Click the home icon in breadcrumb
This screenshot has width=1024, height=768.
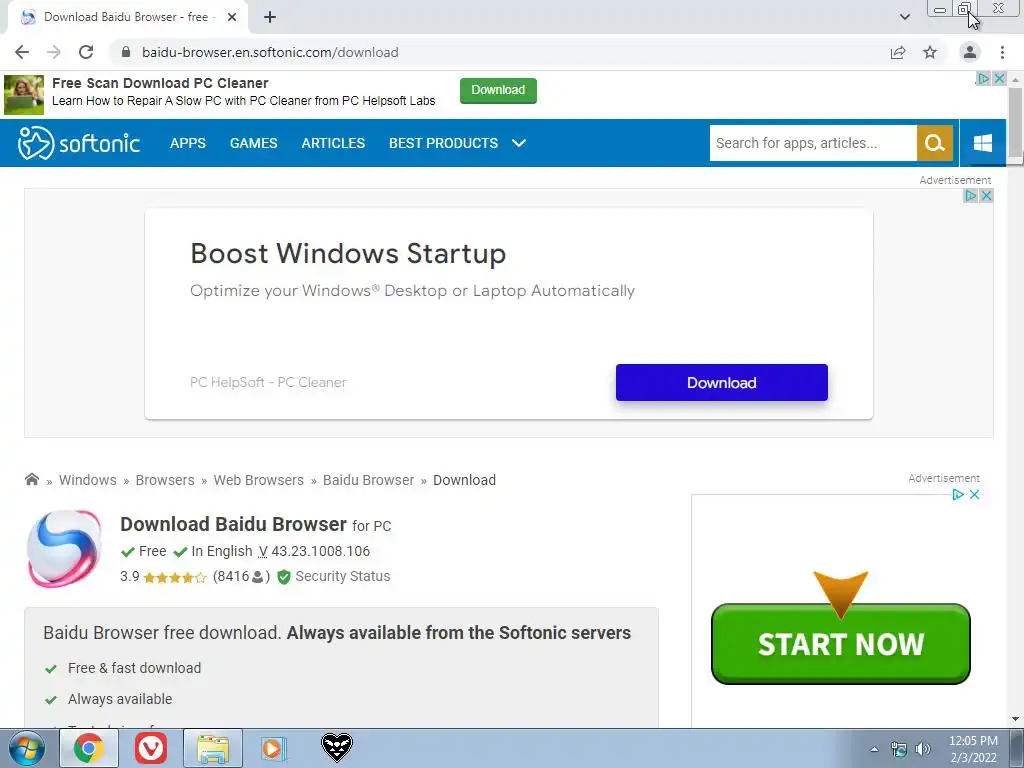pyautogui.click(x=31, y=479)
